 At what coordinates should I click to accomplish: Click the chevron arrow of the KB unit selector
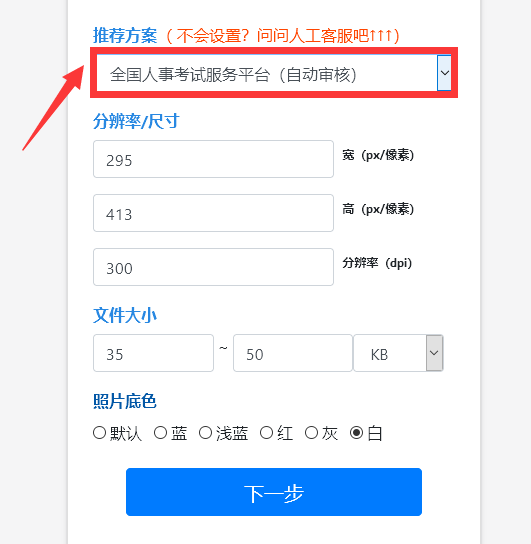434,353
